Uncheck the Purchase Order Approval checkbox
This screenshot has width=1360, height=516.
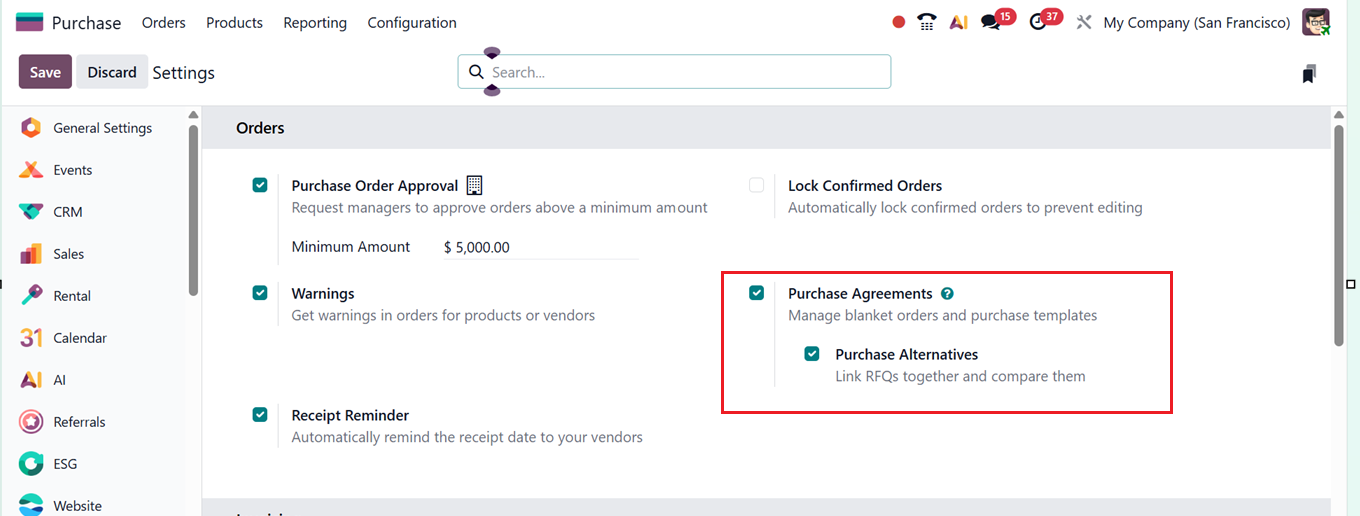tap(260, 185)
